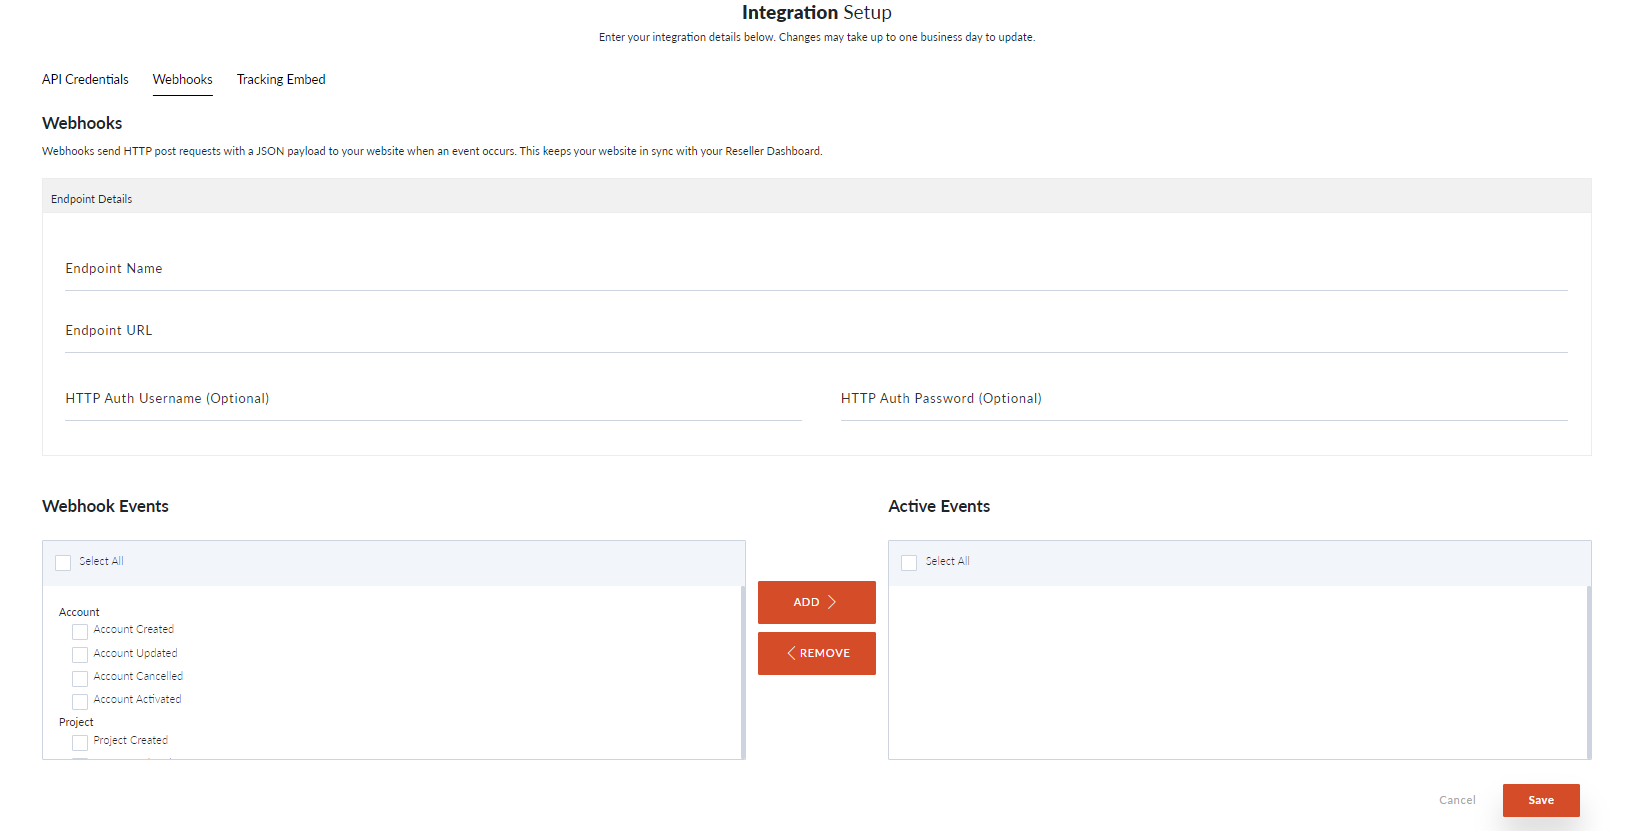Click the Active Events list scrollbar
This screenshot has height=831, width=1633.
(x=1589, y=672)
